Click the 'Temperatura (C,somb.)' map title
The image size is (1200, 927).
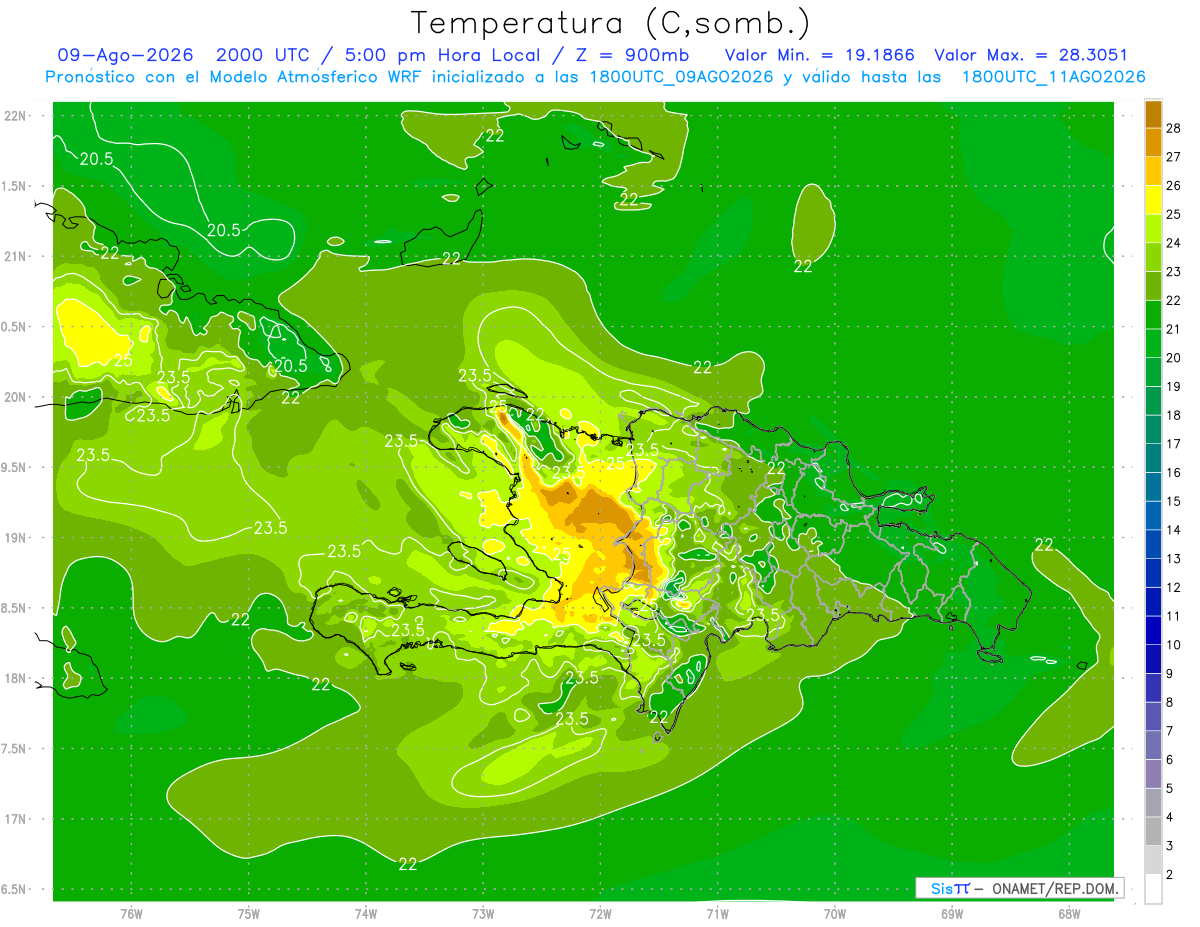point(610,23)
